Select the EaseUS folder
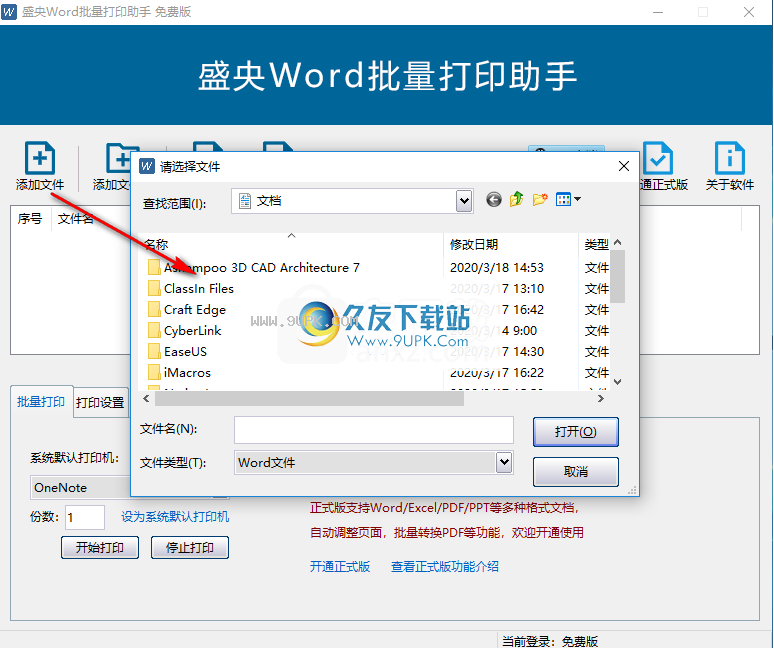Screen dimensions: 774x648 click(x=185, y=352)
